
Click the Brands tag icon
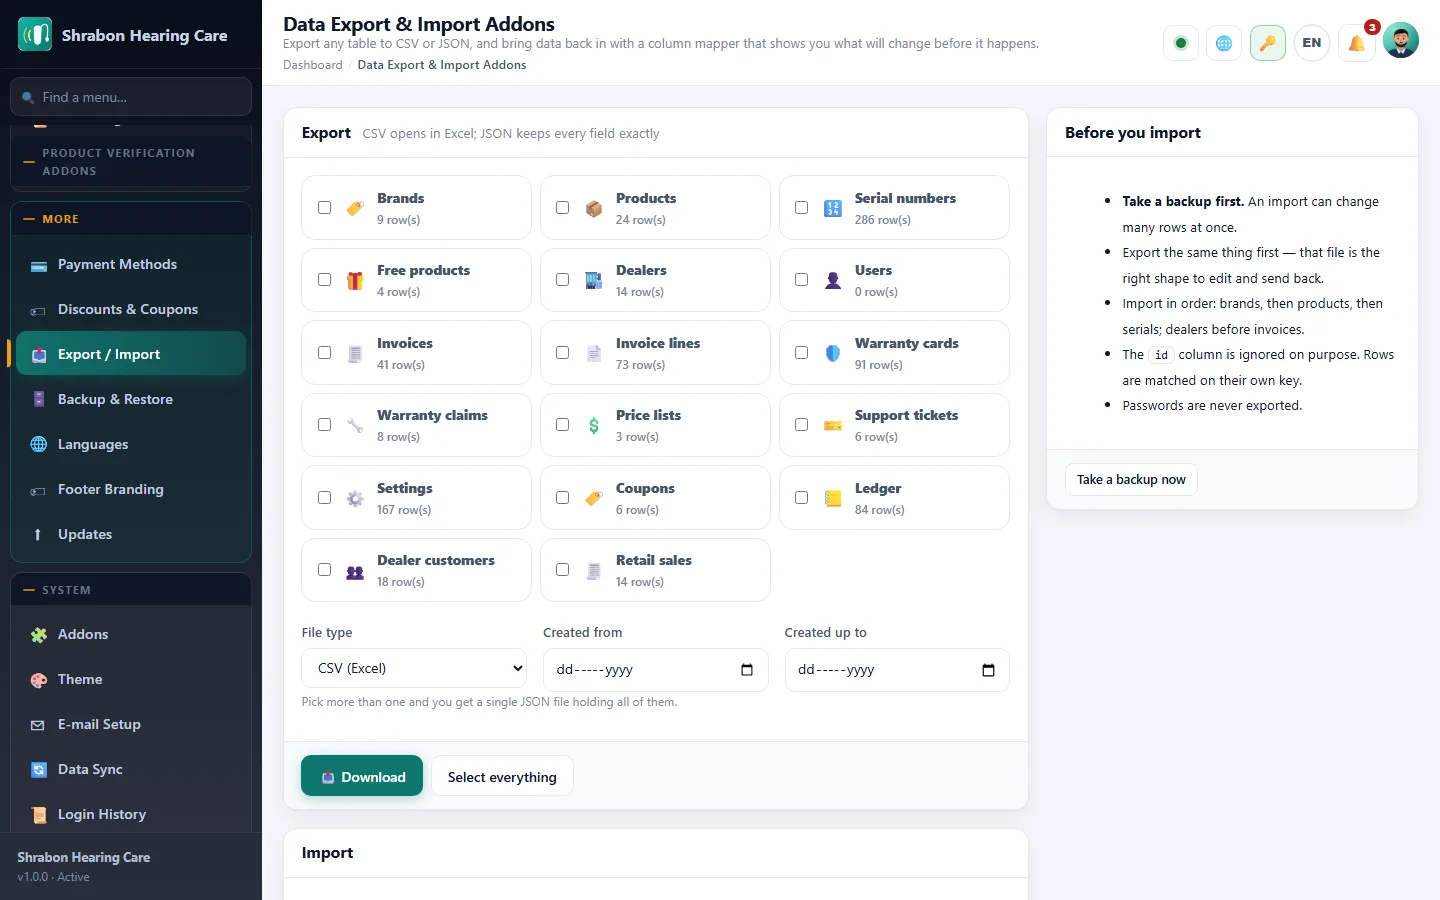point(355,209)
